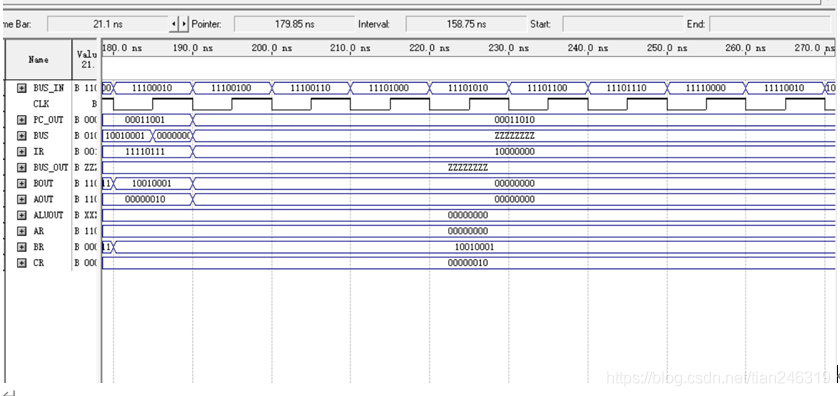
Task: Click BUS_IN value 11101000 segment
Action: tap(389, 88)
